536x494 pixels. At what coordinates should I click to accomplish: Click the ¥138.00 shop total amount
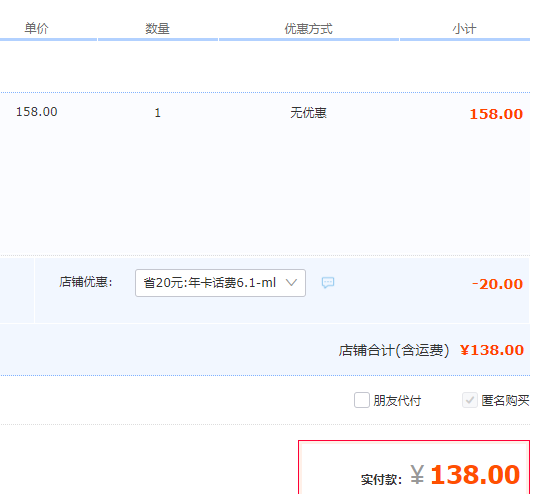(492, 350)
